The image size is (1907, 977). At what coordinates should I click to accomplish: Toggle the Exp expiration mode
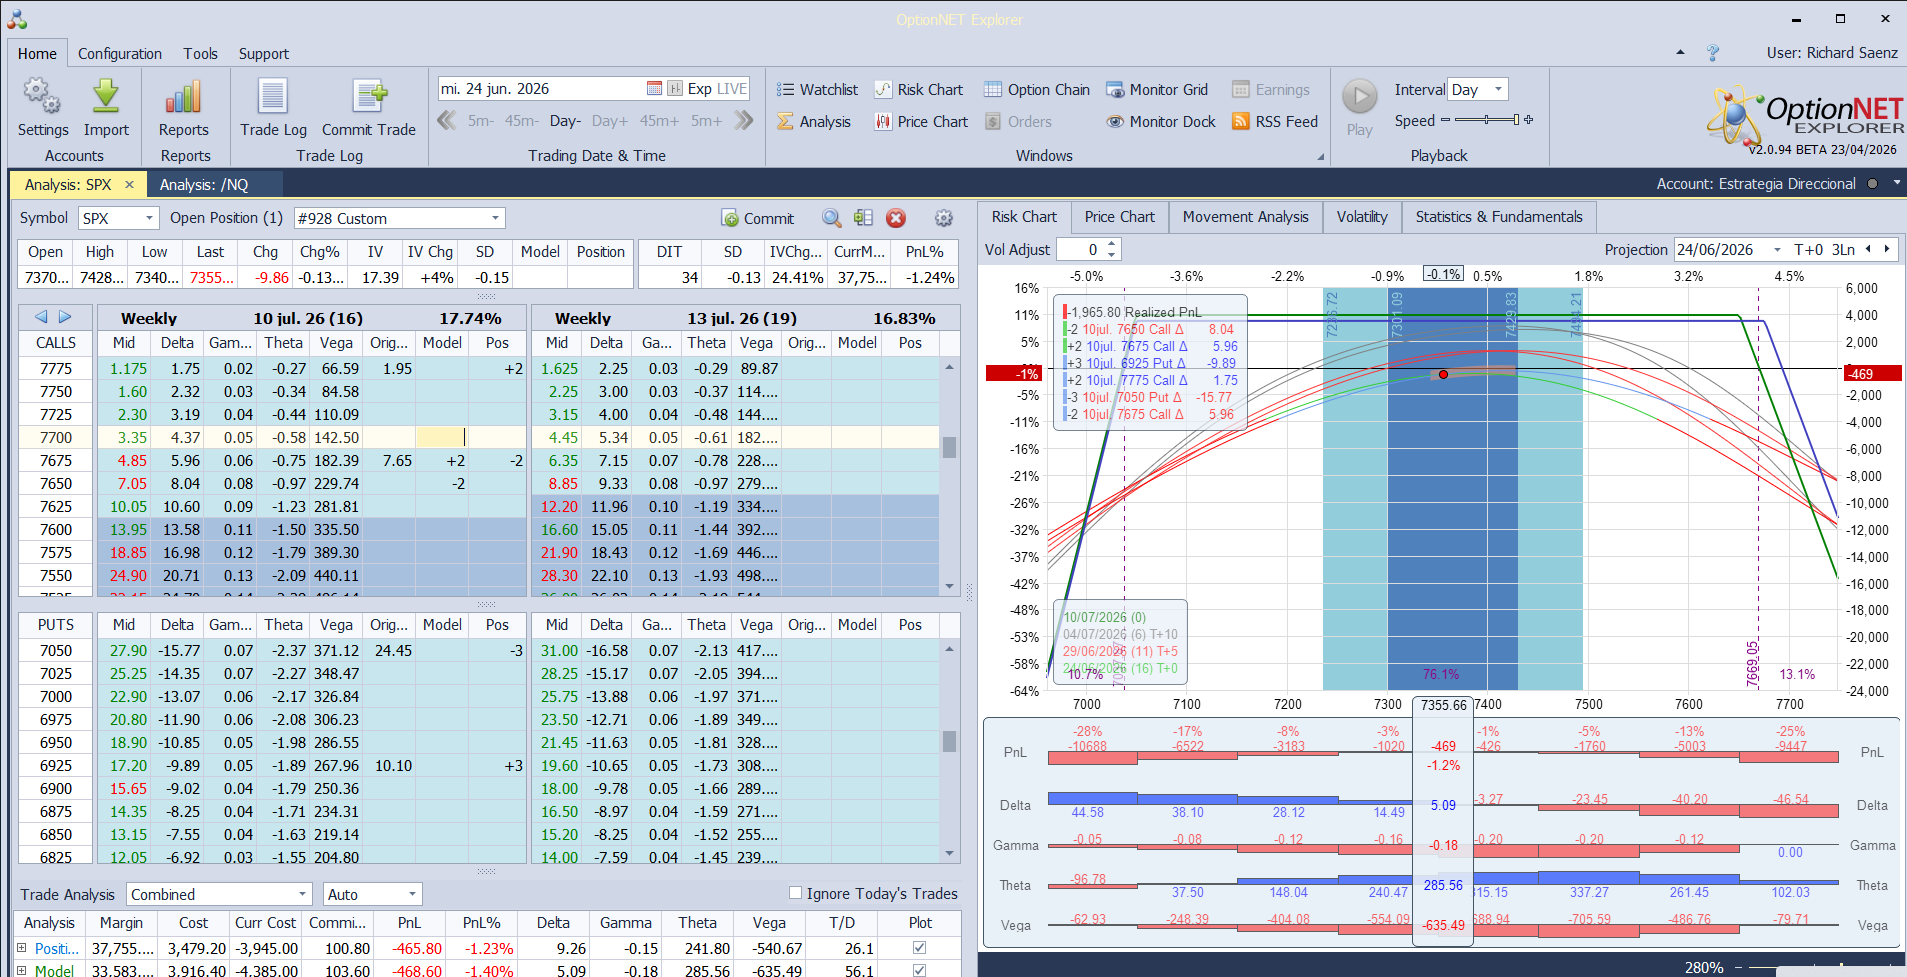(699, 89)
